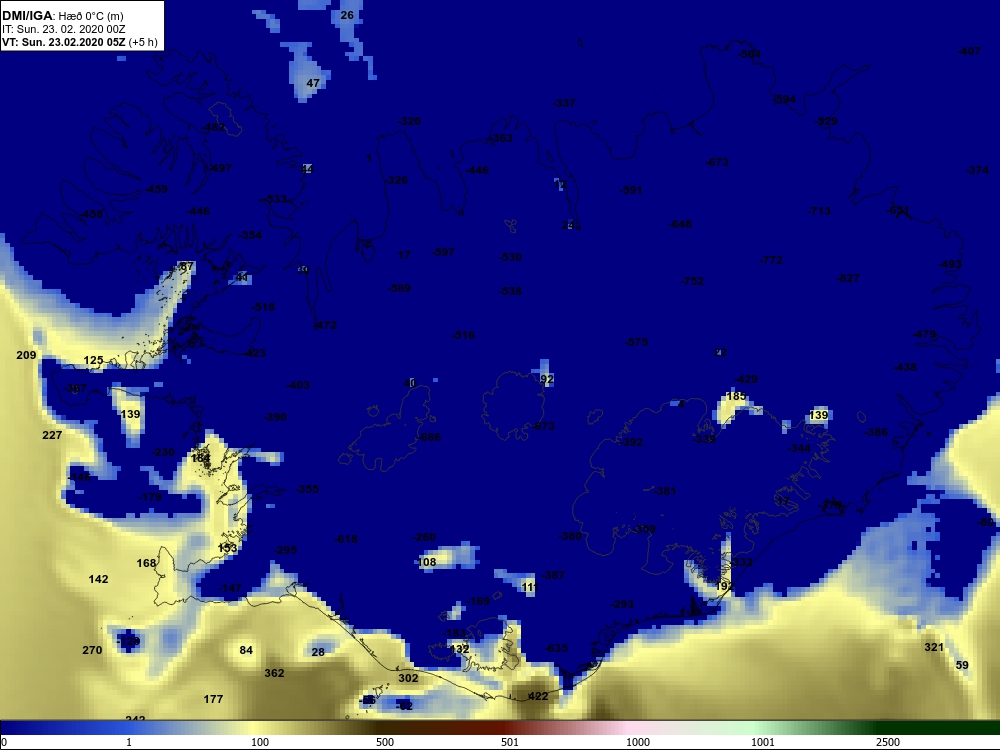Click the map value 92

pos(547,379)
